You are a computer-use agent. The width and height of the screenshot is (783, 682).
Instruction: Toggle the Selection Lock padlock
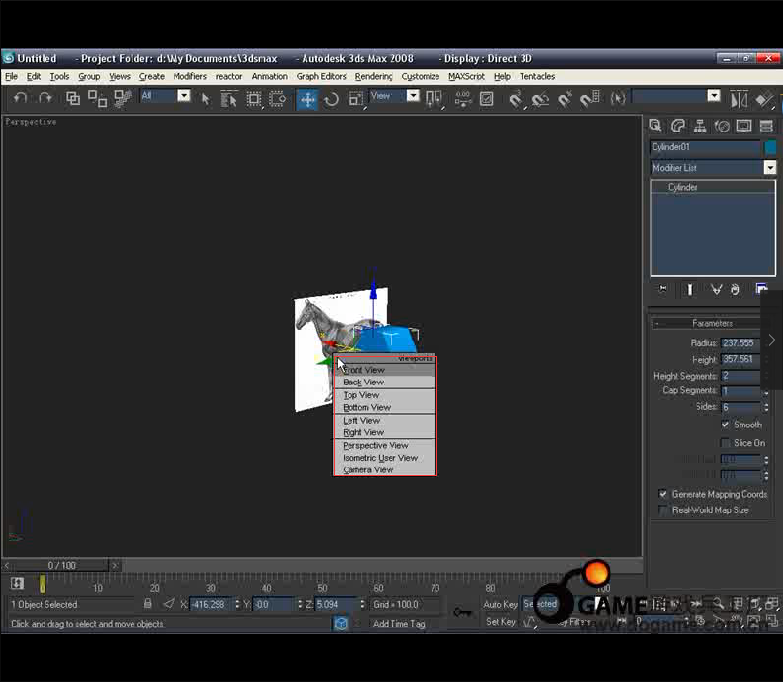147,604
